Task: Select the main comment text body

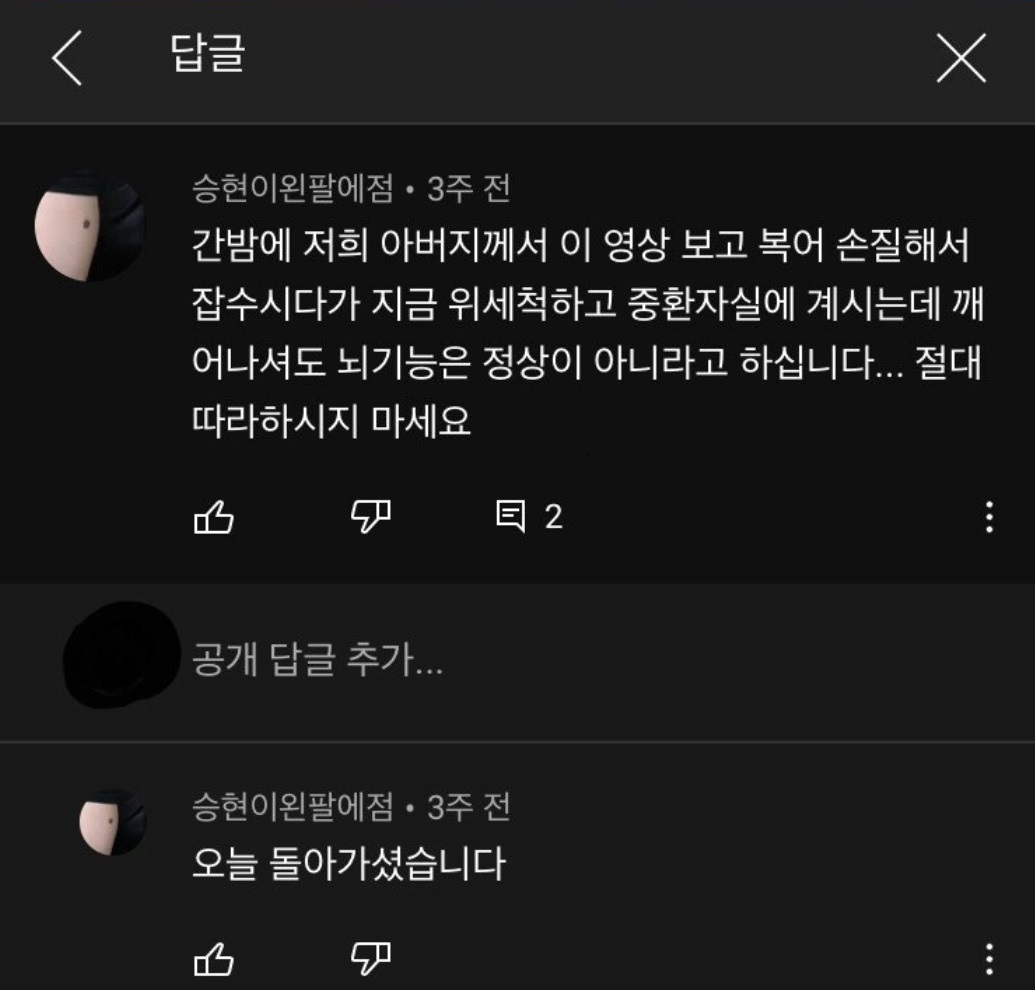Action: (587, 333)
